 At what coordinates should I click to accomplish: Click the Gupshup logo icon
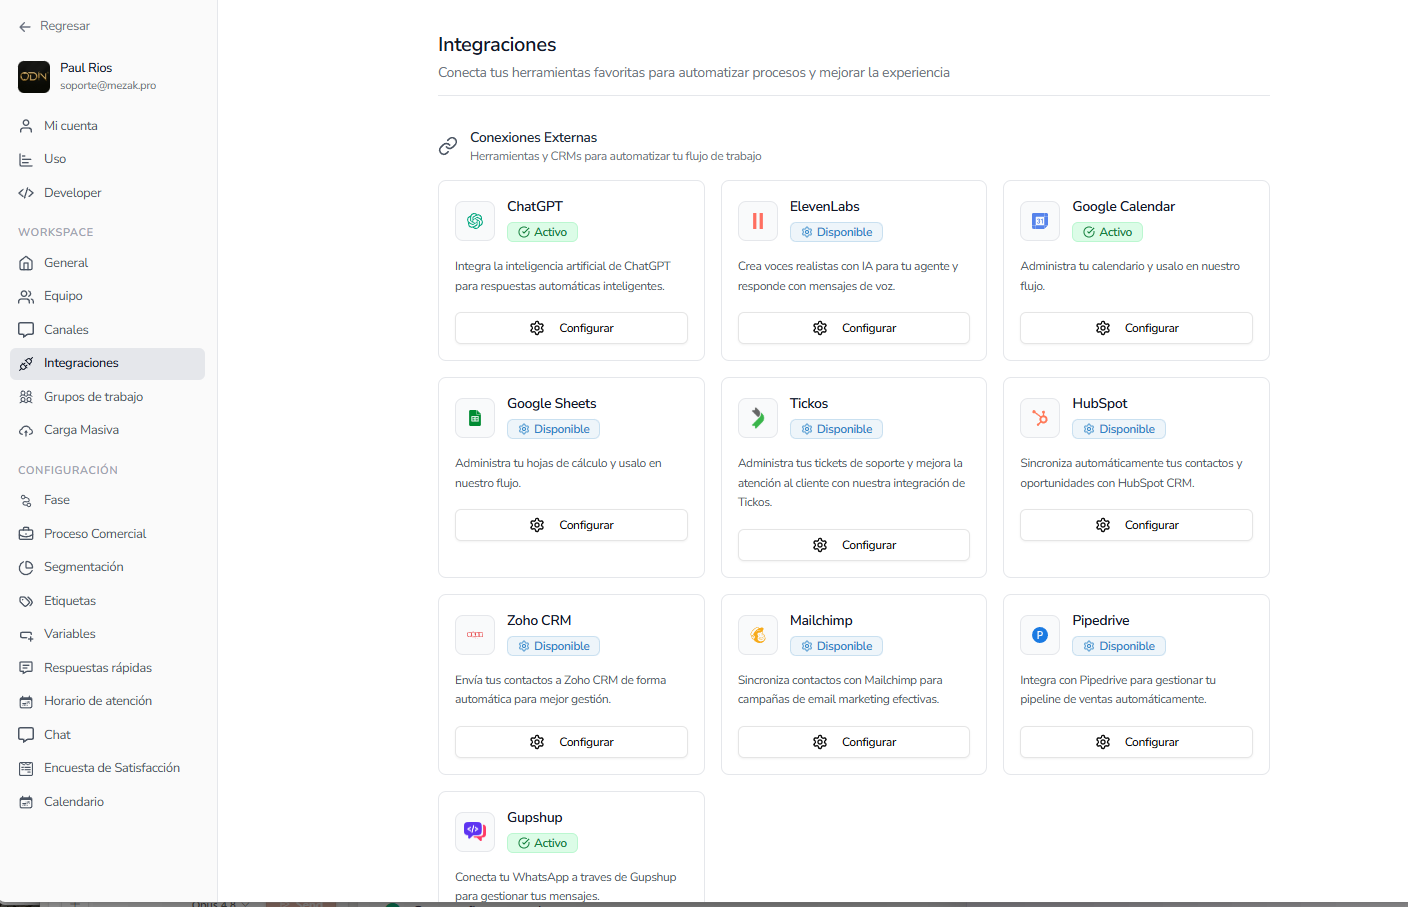pyautogui.click(x=475, y=832)
